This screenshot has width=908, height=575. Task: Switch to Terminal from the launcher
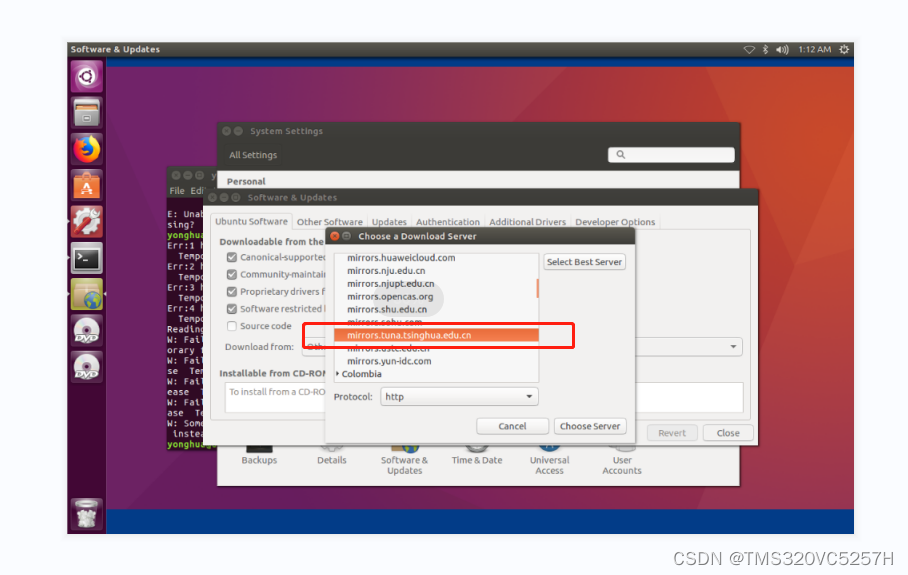point(87,258)
